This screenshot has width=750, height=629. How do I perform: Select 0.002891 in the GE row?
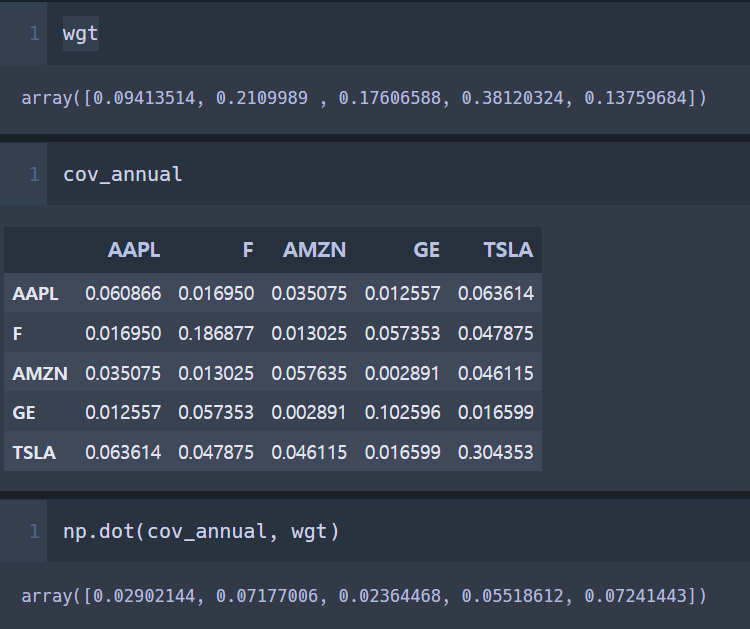309,412
